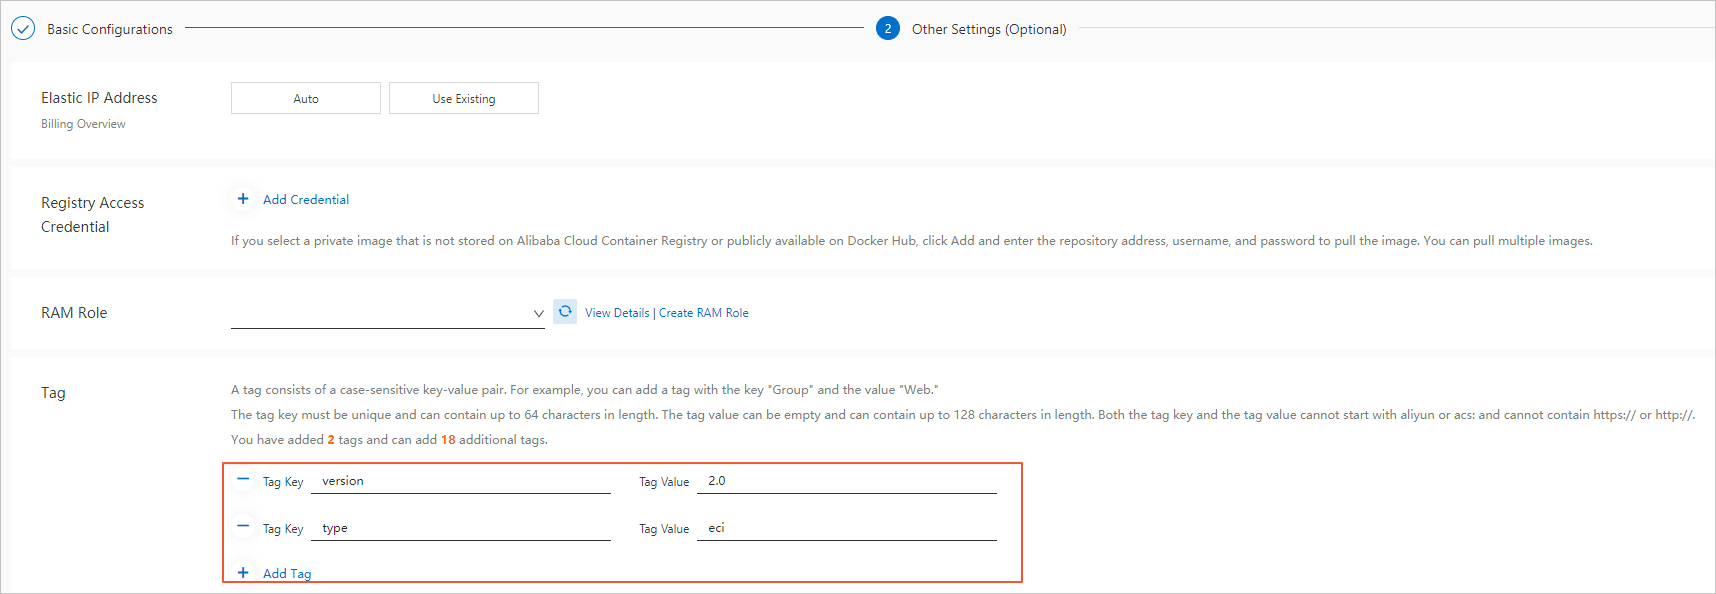Click the Create RAM Role link
Image resolution: width=1716 pixels, height=594 pixels.
704,313
